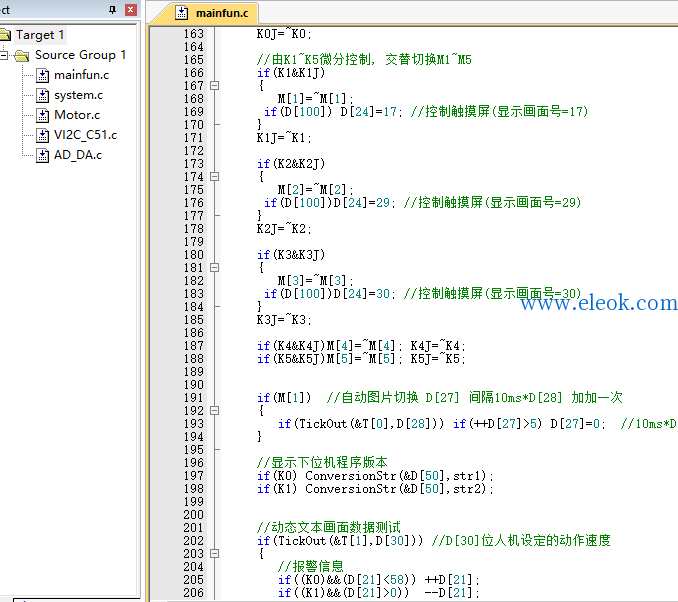Click the Motor.c file icon
The width and height of the screenshot is (678, 602).
[x=42, y=115]
